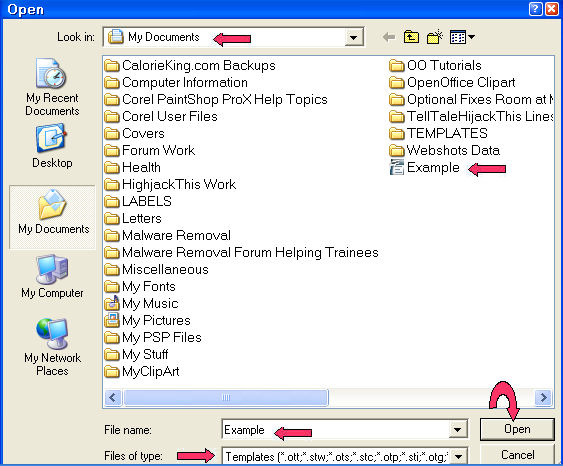The width and height of the screenshot is (563, 466).
Task: Select the Example template file
Action: 425,168
